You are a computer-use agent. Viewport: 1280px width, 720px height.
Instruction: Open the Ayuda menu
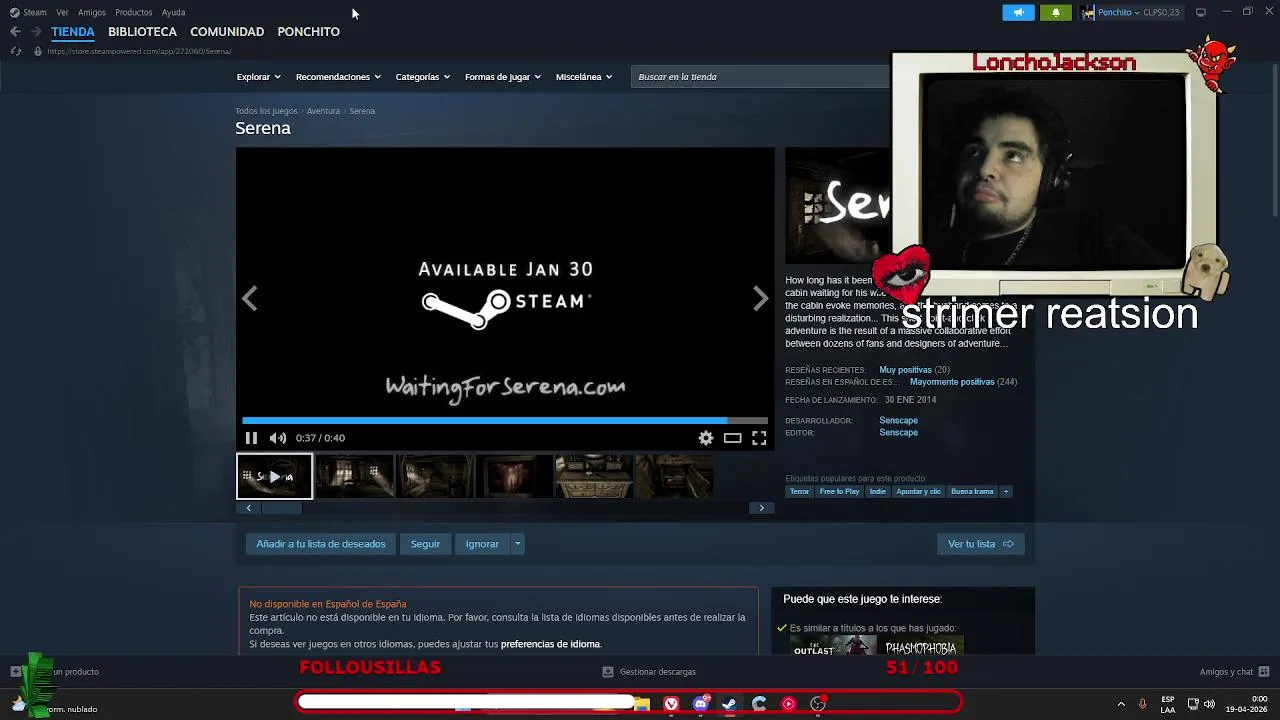[x=173, y=12]
